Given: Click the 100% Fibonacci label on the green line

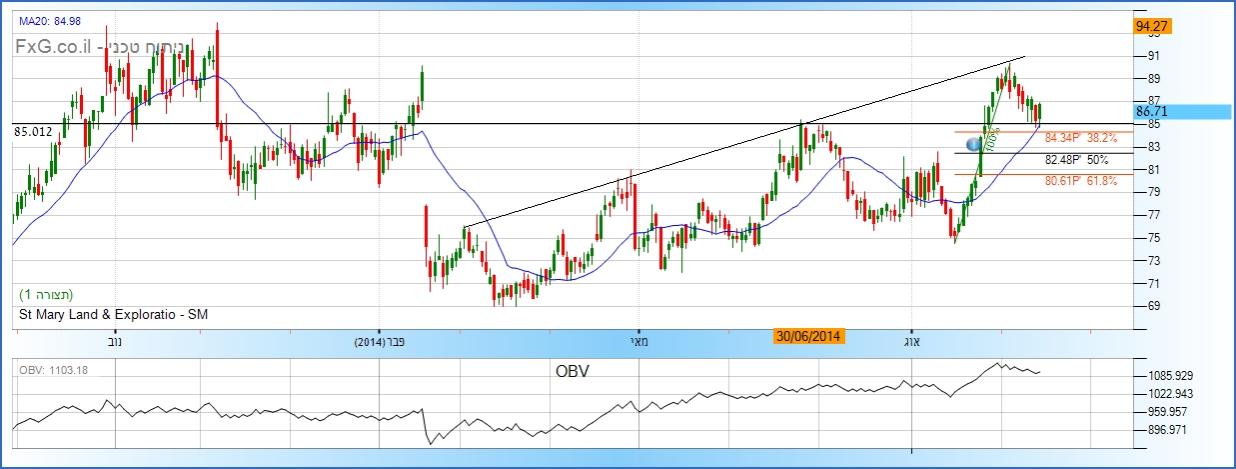Looking at the screenshot, I should [x=991, y=142].
